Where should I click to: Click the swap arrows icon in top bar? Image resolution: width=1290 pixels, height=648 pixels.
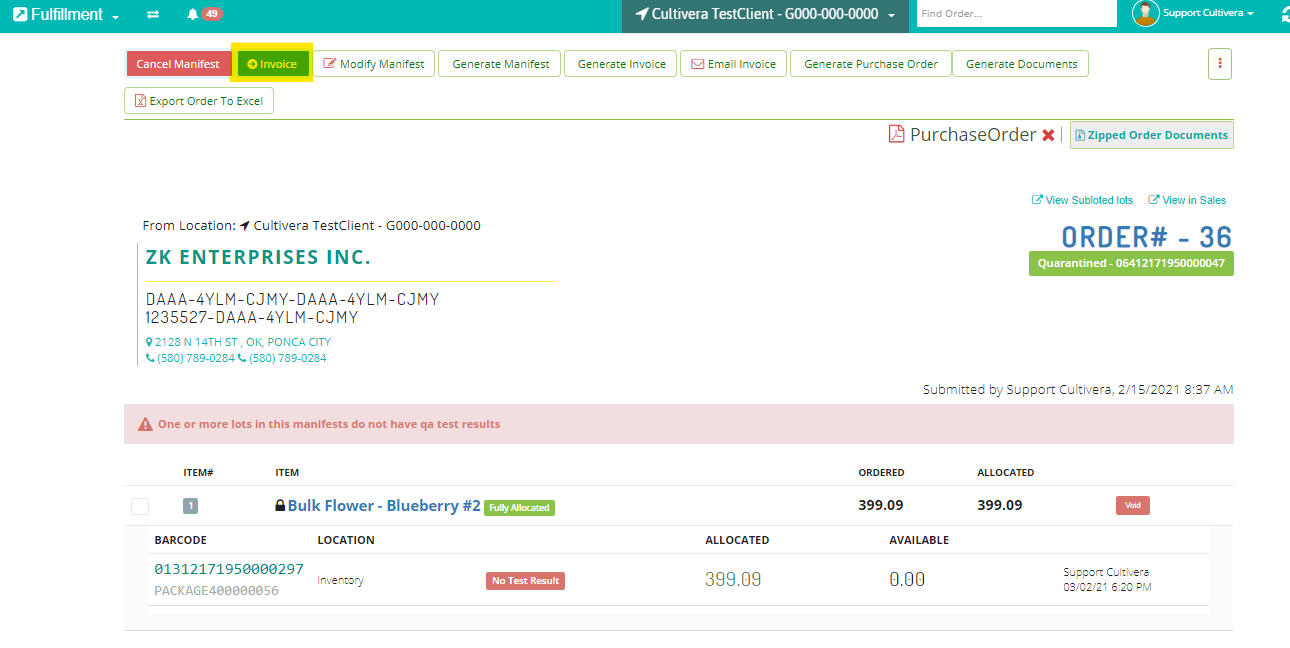coord(153,15)
